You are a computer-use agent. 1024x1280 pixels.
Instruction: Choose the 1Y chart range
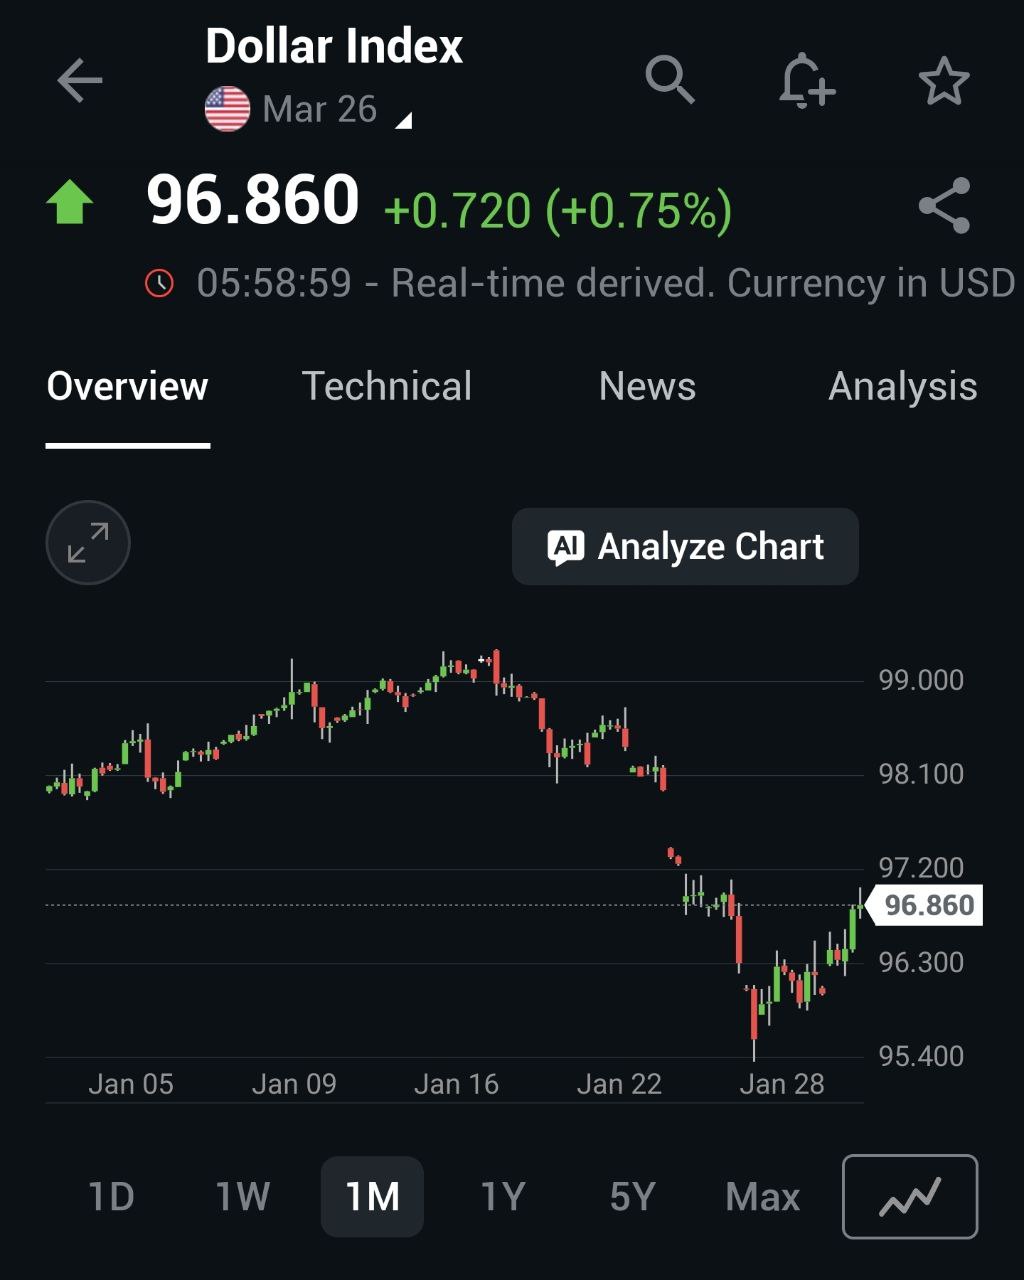pyautogui.click(x=502, y=1196)
